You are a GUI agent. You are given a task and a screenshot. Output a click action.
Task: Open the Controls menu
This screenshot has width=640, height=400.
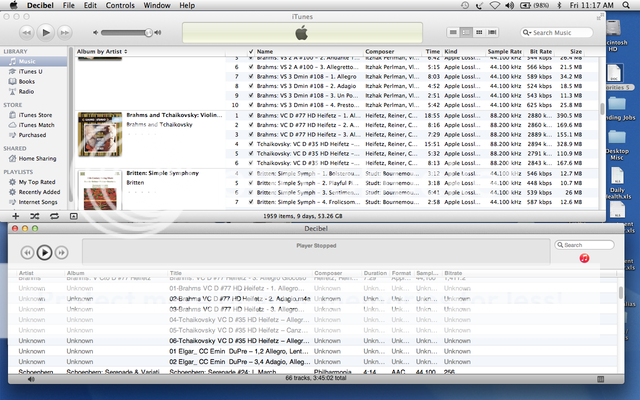120,5
